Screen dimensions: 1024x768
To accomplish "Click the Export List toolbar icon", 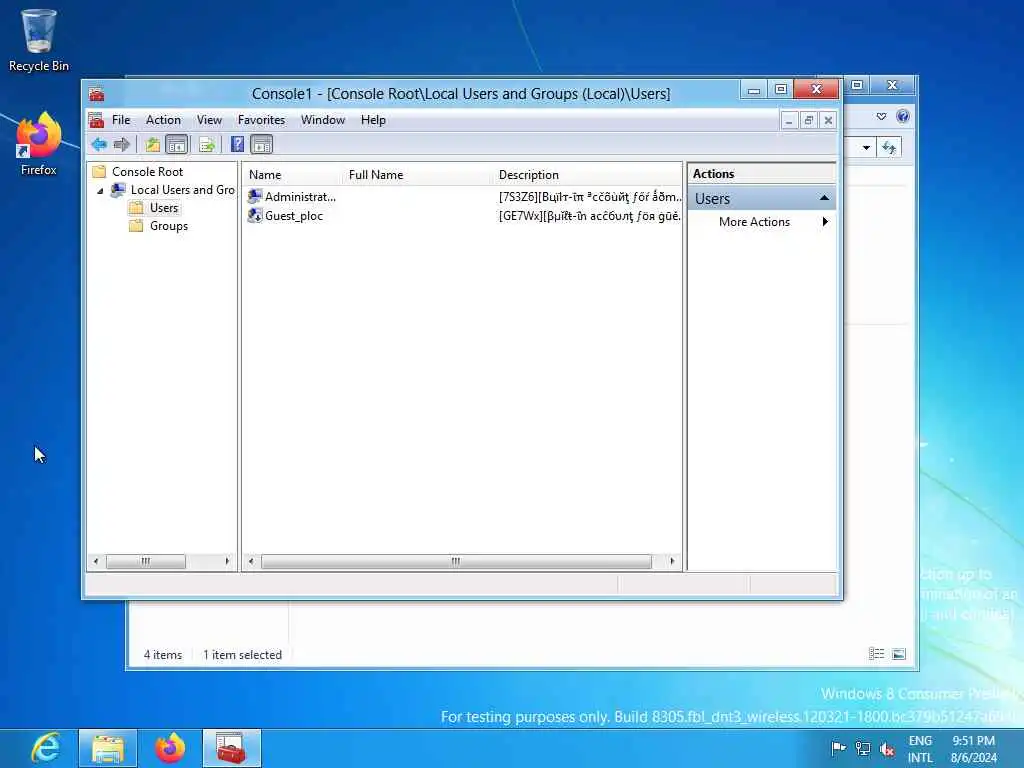I will coord(207,144).
